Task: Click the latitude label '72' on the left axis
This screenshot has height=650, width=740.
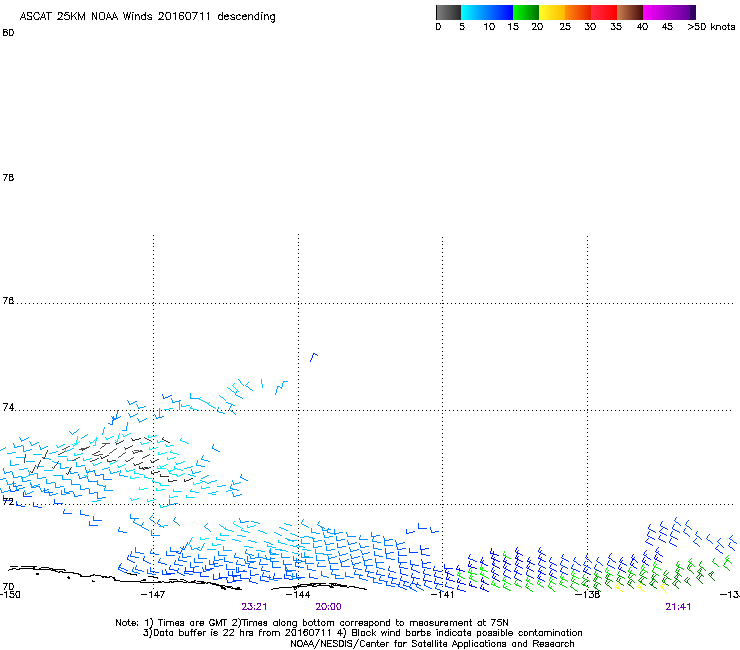Action: [x=8, y=501]
